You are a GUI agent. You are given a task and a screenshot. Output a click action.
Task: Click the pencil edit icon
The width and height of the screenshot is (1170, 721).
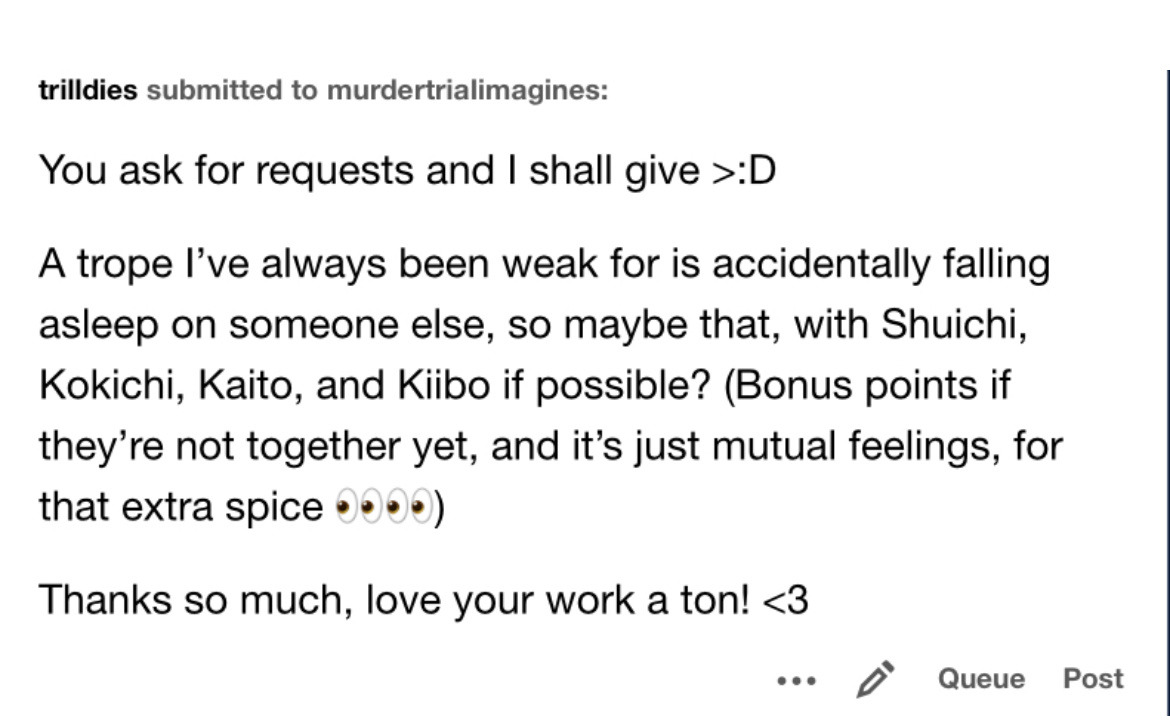tap(875, 679)
